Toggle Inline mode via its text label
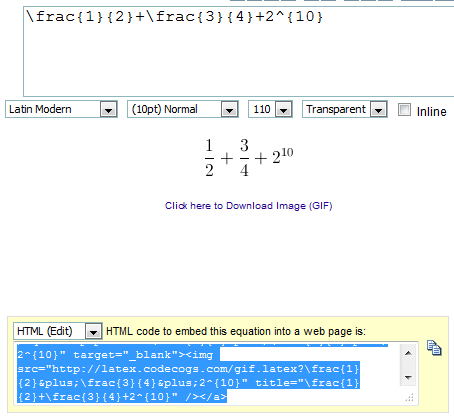Viewport: 454px width, 418px height. point(431,111)
